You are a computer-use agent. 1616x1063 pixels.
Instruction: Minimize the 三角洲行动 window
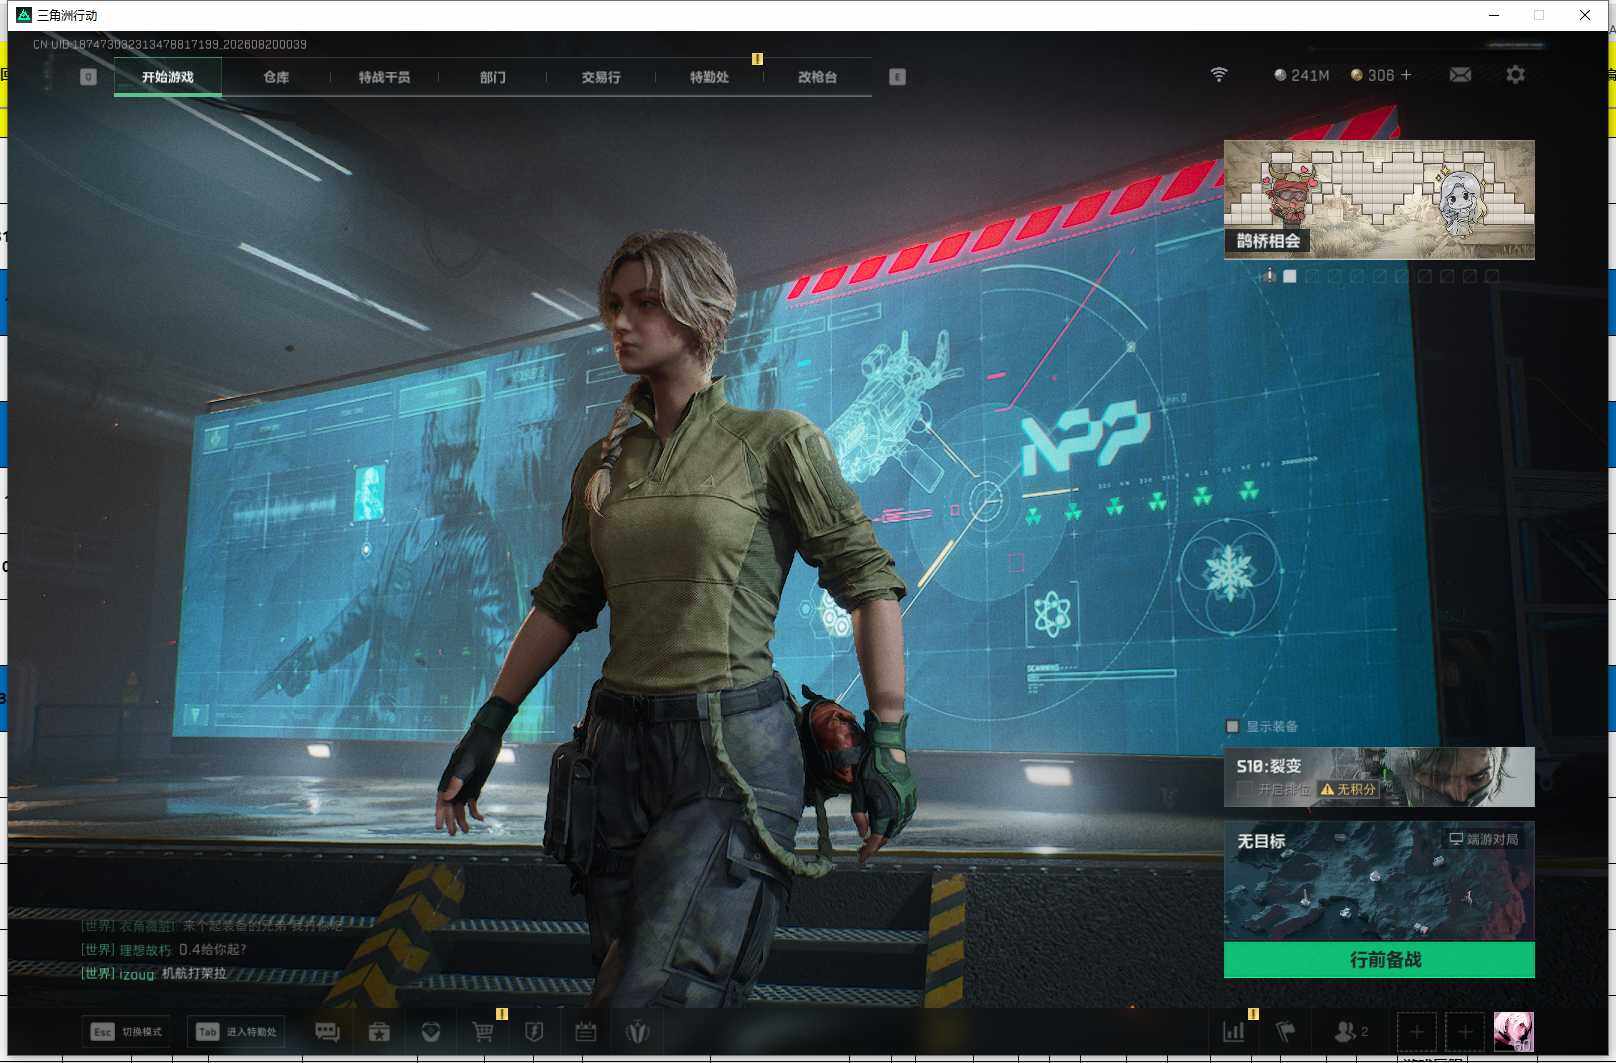point(1494,15)
